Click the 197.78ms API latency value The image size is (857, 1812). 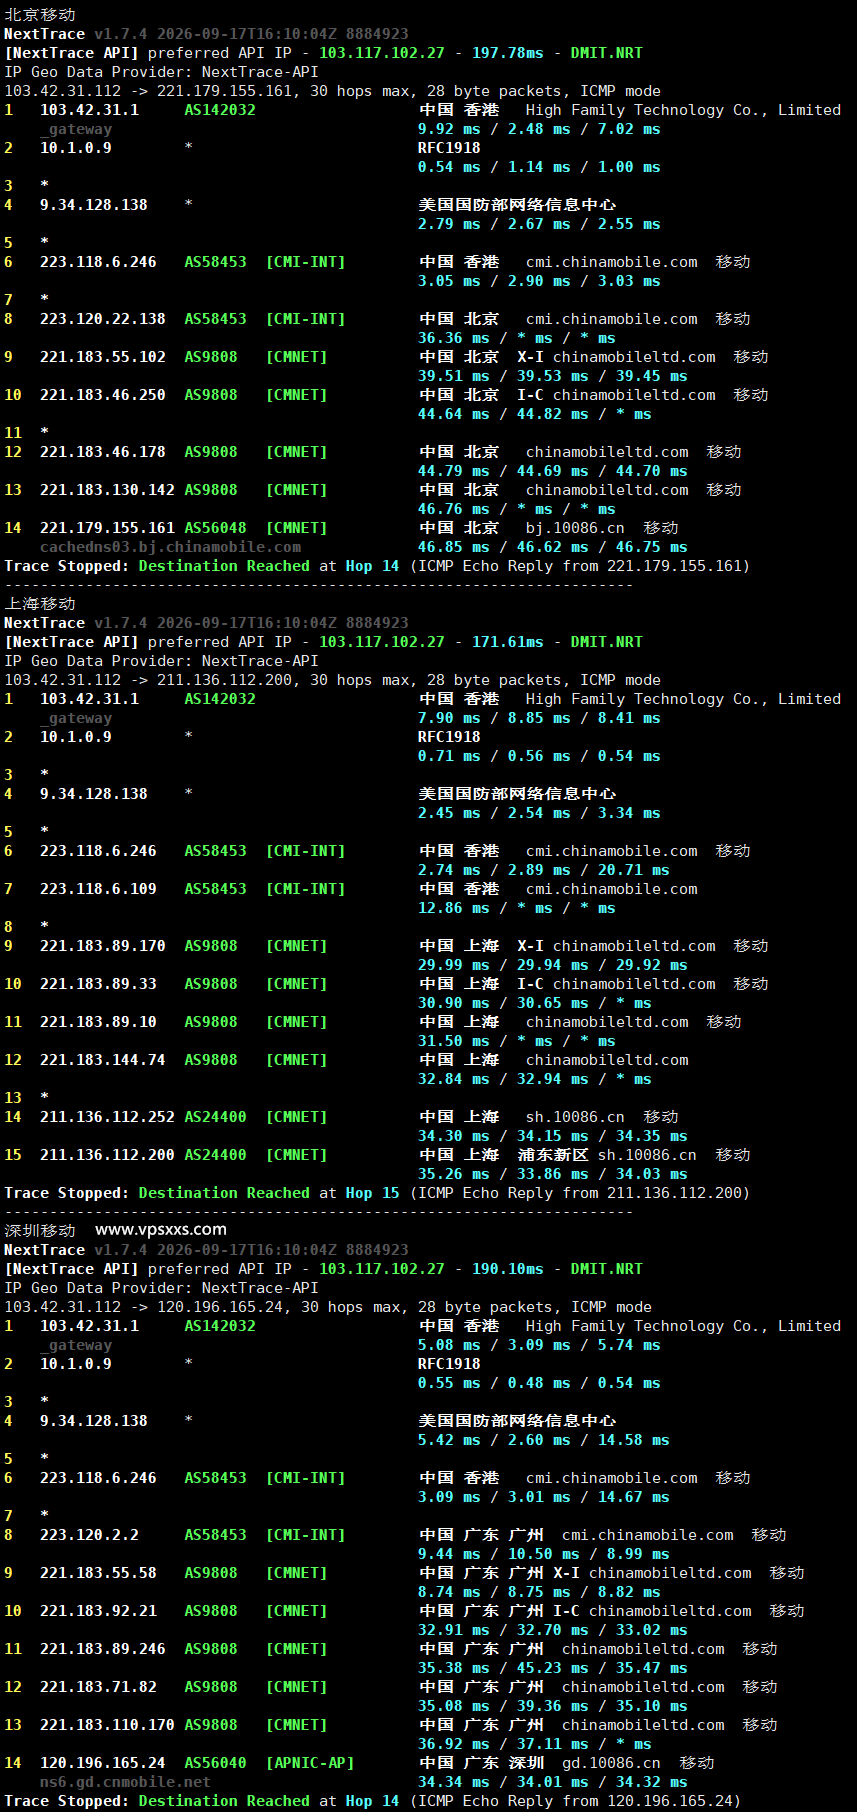(x=508, y=53)
